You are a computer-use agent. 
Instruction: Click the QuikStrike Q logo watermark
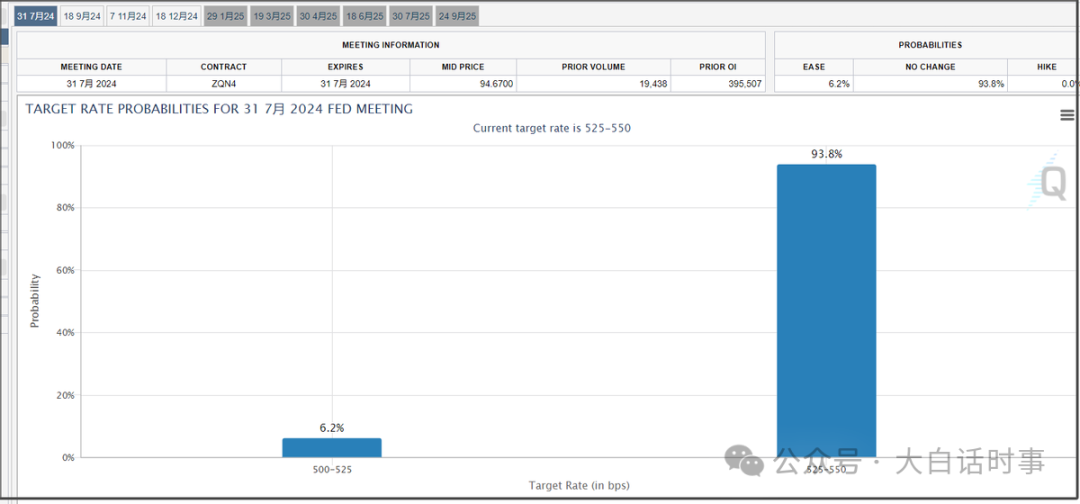pos(1052,183)
